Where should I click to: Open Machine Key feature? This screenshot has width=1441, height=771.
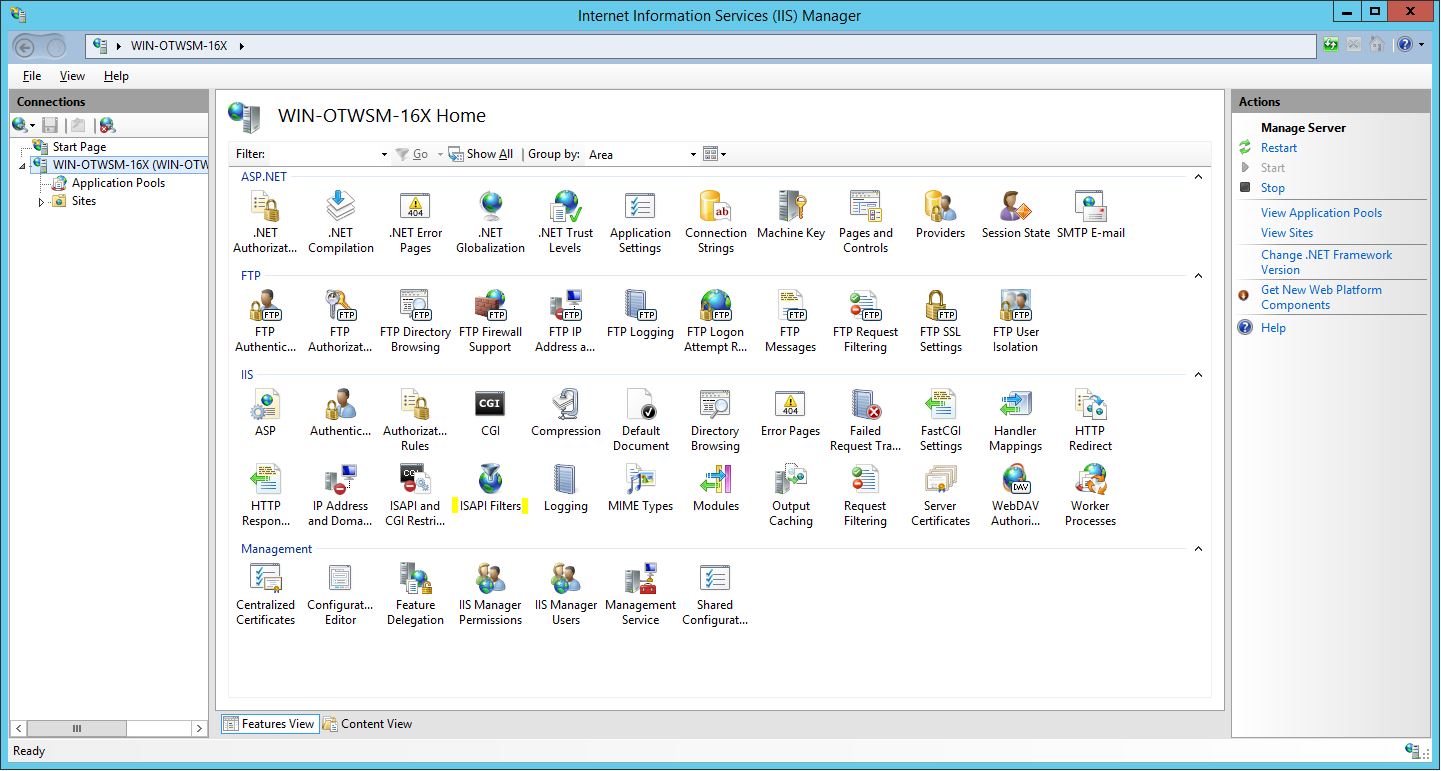[x=791, y=214]
